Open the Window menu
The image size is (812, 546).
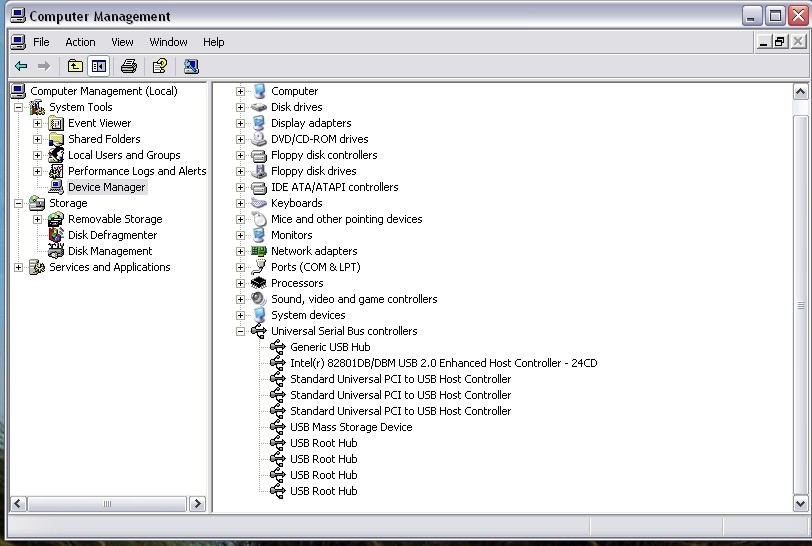tap(168, 42)
